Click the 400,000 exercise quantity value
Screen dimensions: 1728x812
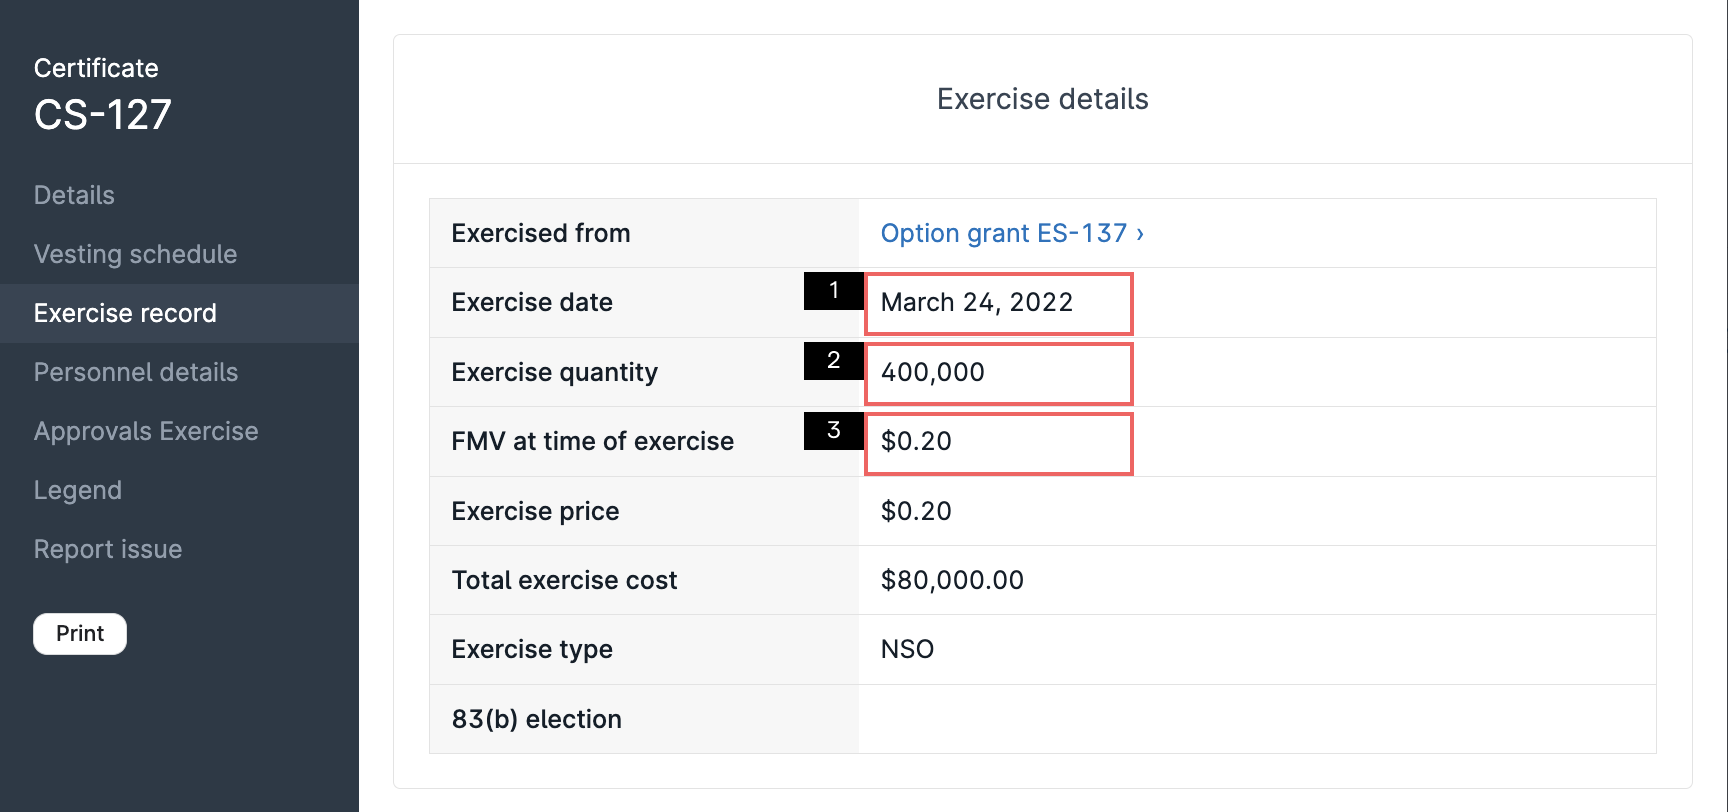click(x=932, y=372)
